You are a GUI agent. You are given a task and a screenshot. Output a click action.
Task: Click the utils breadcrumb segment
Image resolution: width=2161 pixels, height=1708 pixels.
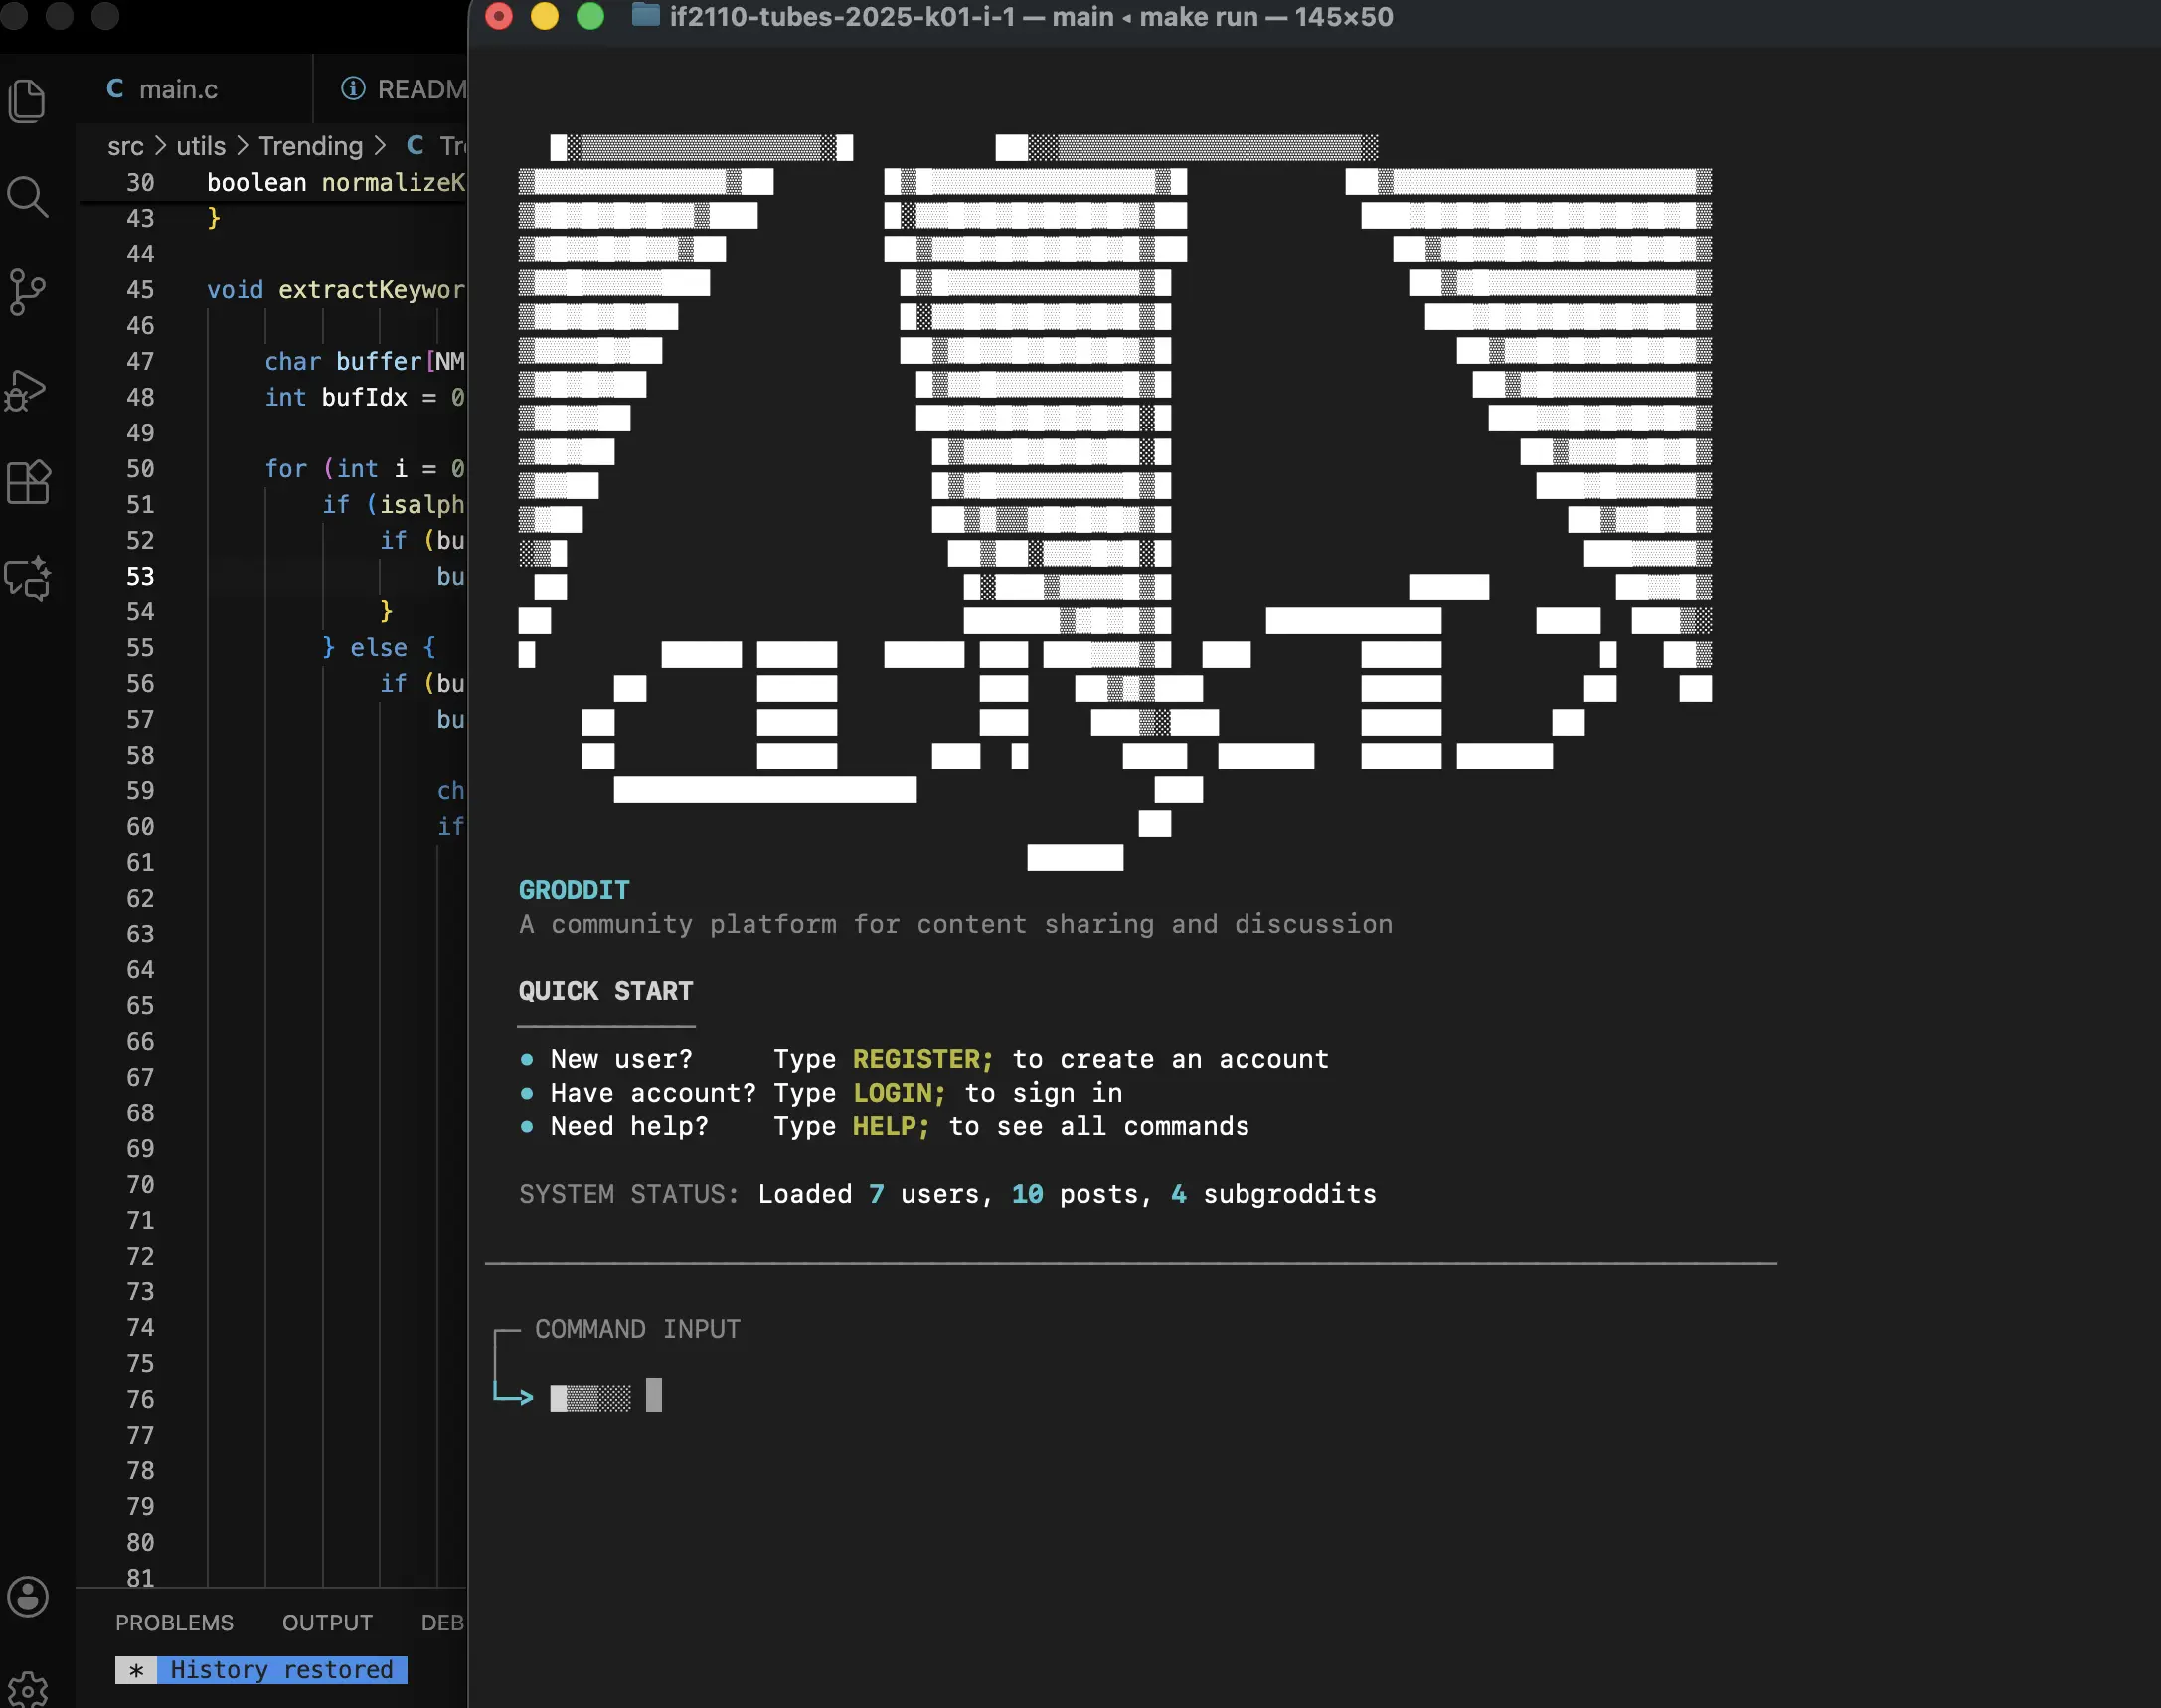pyautogui.click(x=201, y=146)
